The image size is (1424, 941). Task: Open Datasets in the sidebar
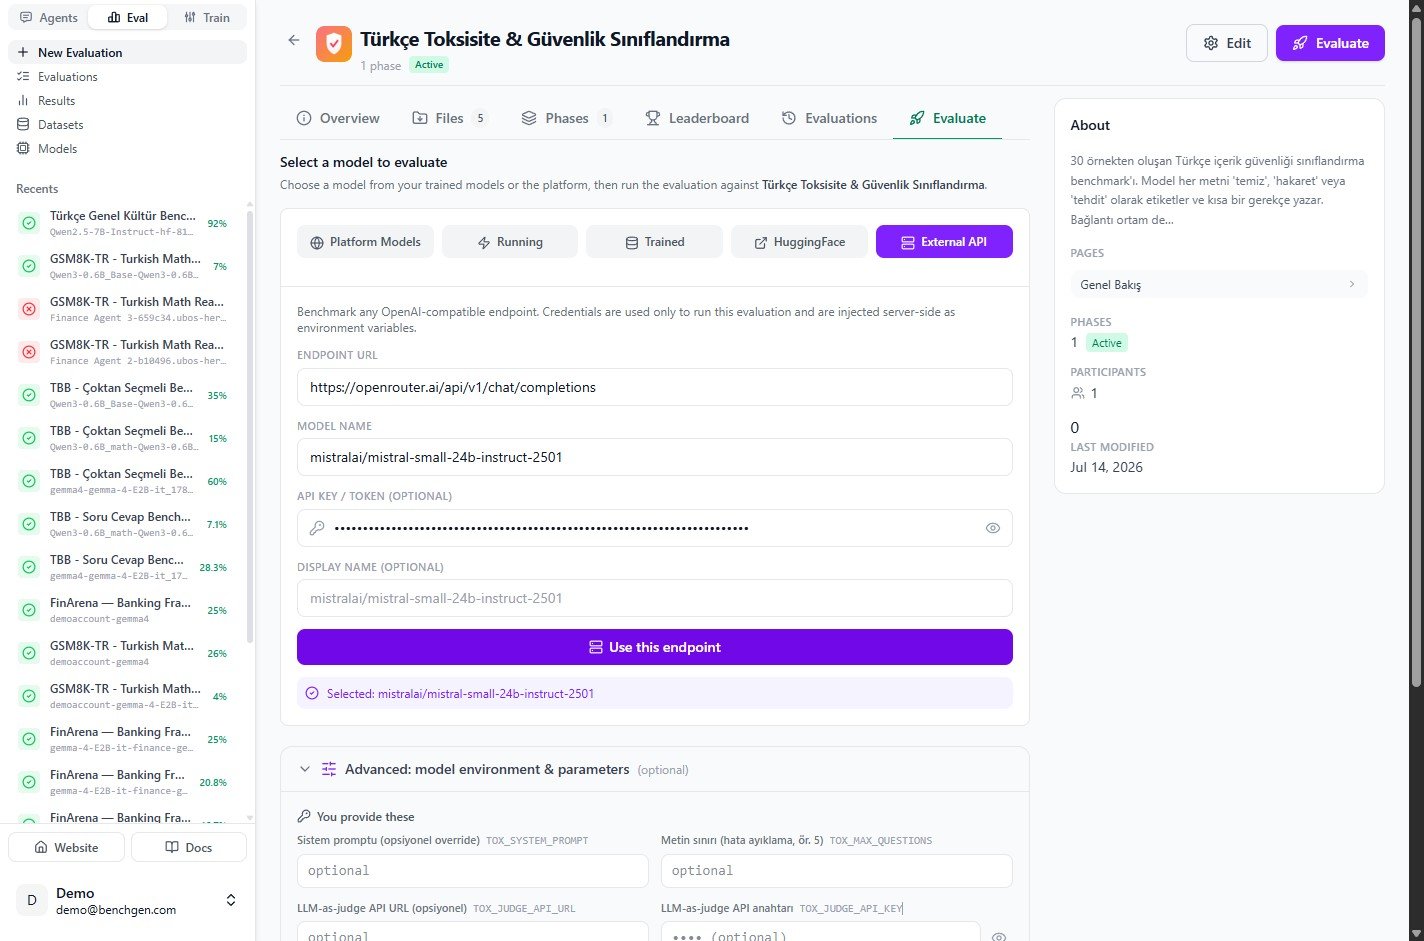127,124
